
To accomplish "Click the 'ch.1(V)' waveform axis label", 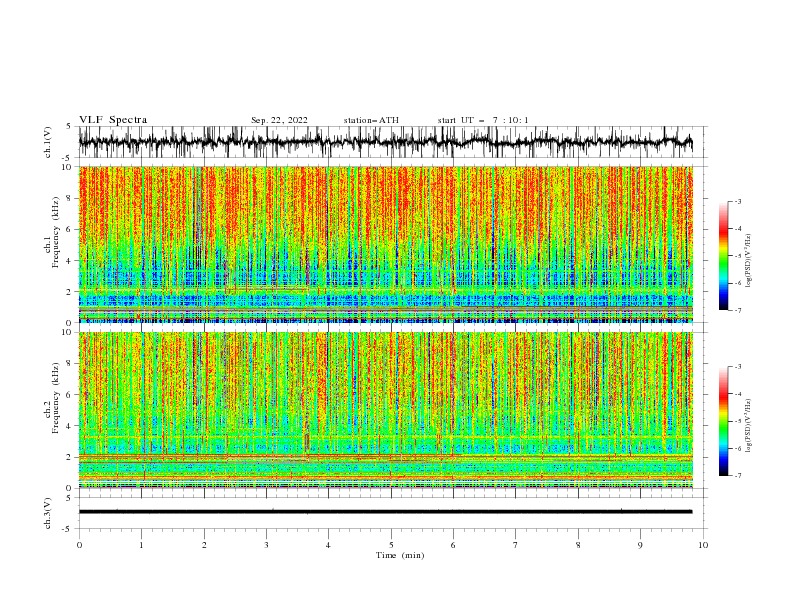I will pyautogui.click(x=48, y=142).
